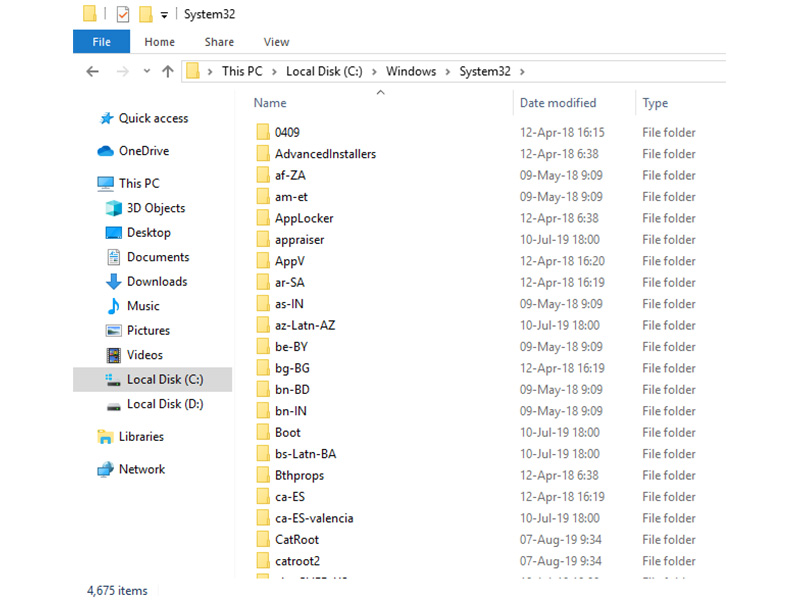800x600 pixels.
Task: Sort files by the Name column
Action: pyautogui.click(x=270, y=103)
